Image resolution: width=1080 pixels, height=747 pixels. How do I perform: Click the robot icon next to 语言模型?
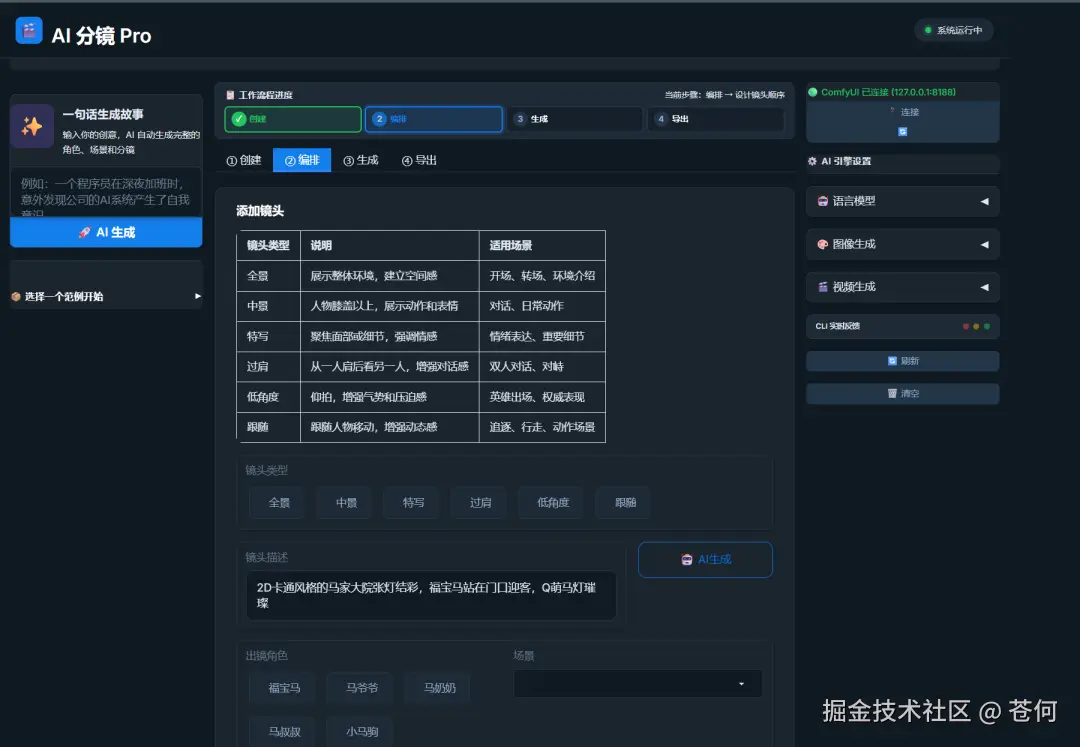point(823,201)
